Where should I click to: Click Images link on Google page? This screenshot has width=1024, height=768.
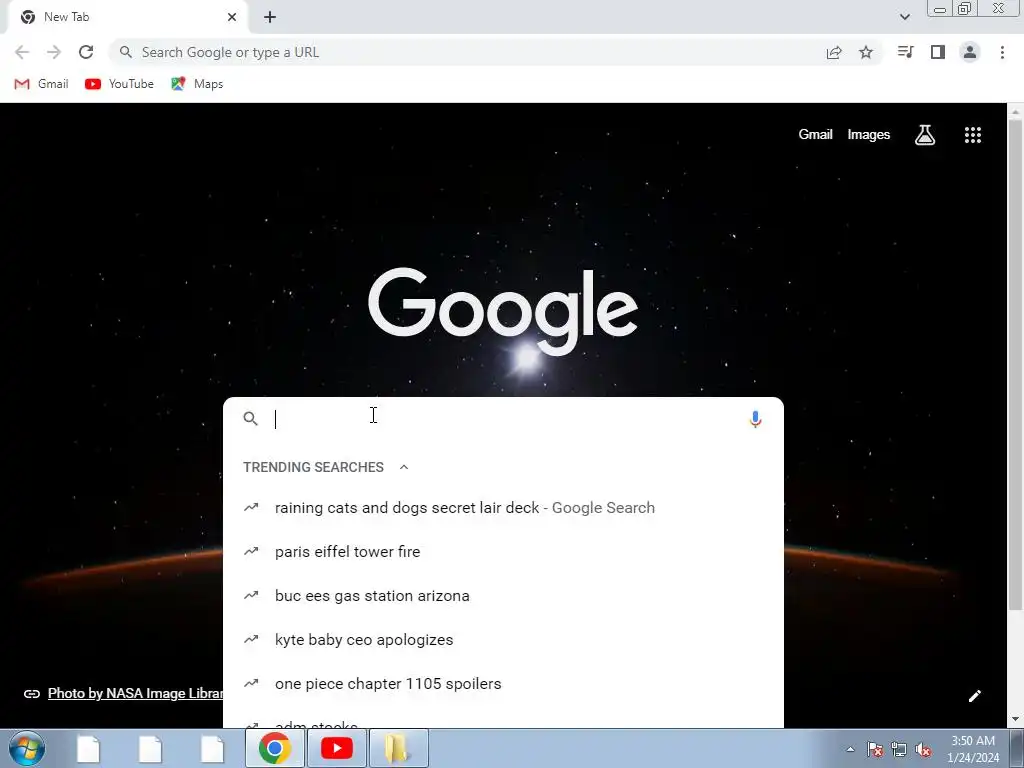[x=869, y=135]
